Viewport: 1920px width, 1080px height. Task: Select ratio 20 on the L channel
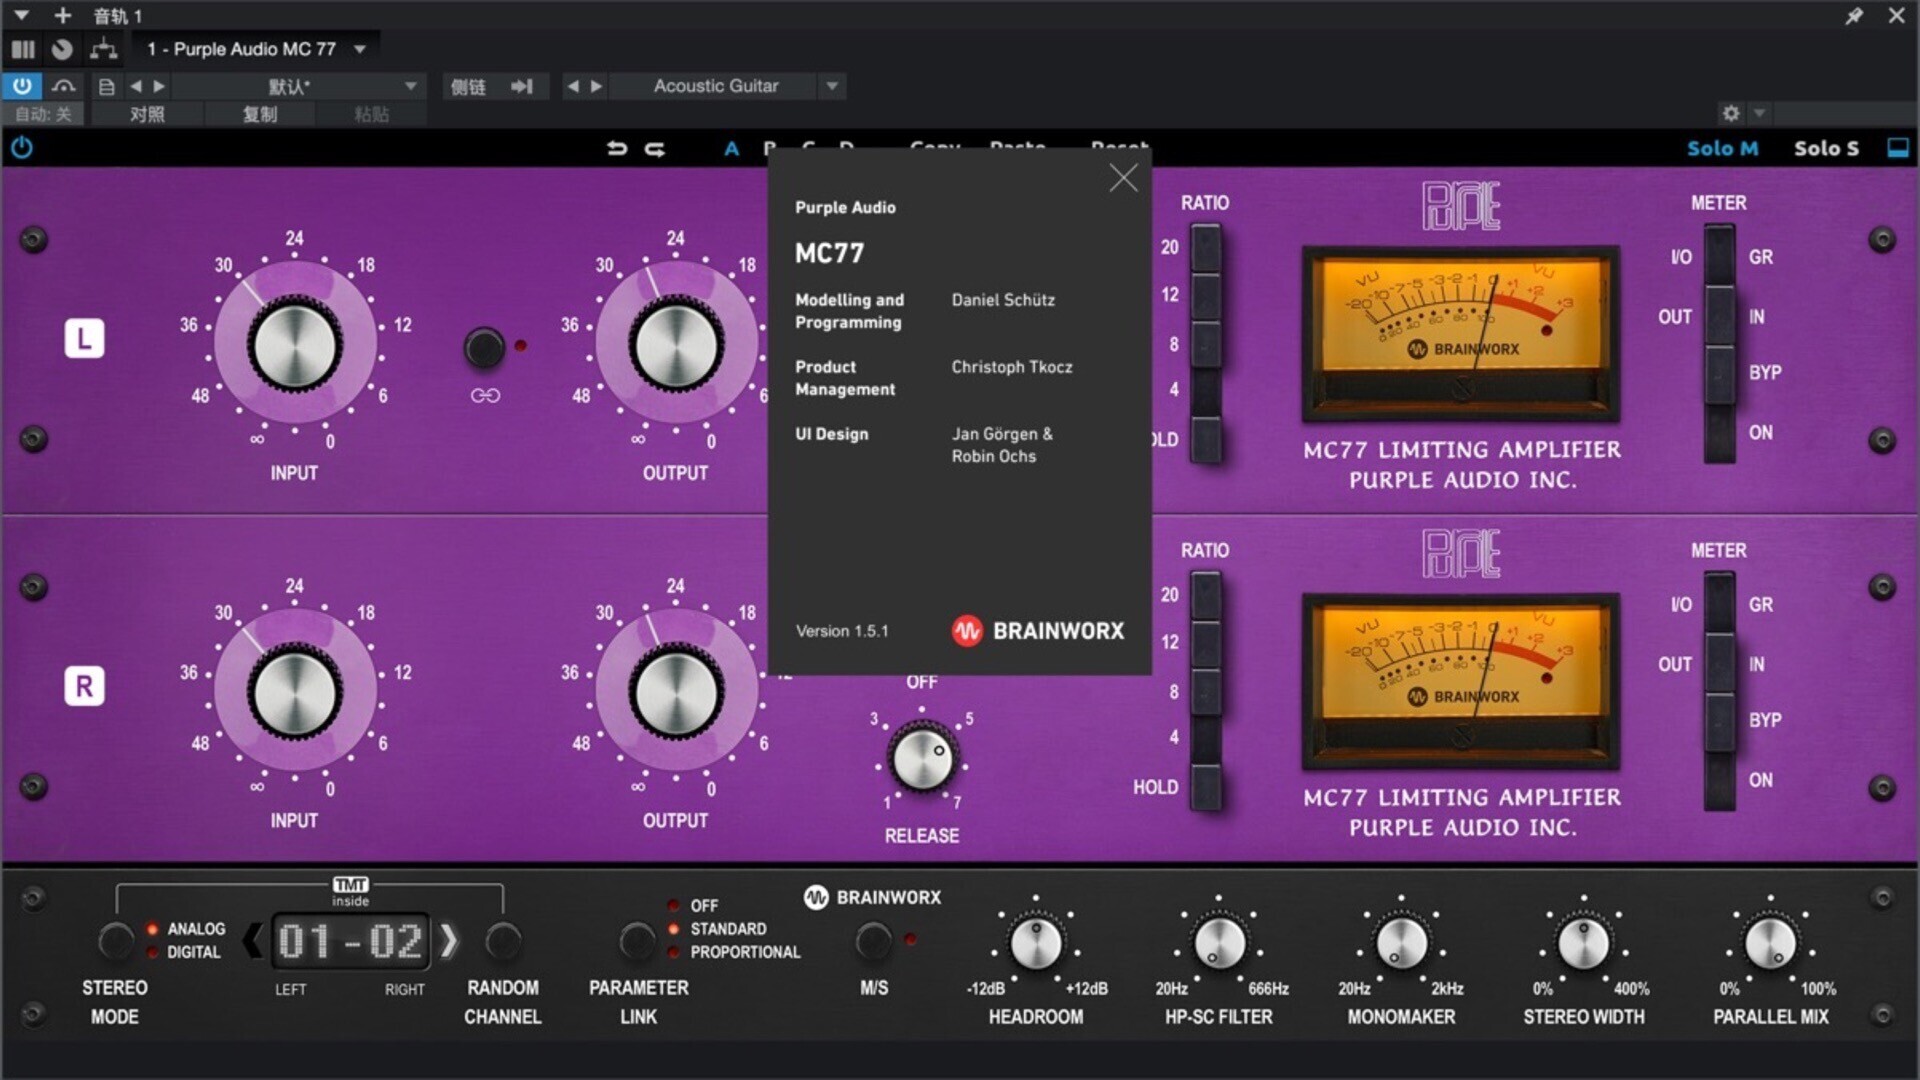point(1206,247)
